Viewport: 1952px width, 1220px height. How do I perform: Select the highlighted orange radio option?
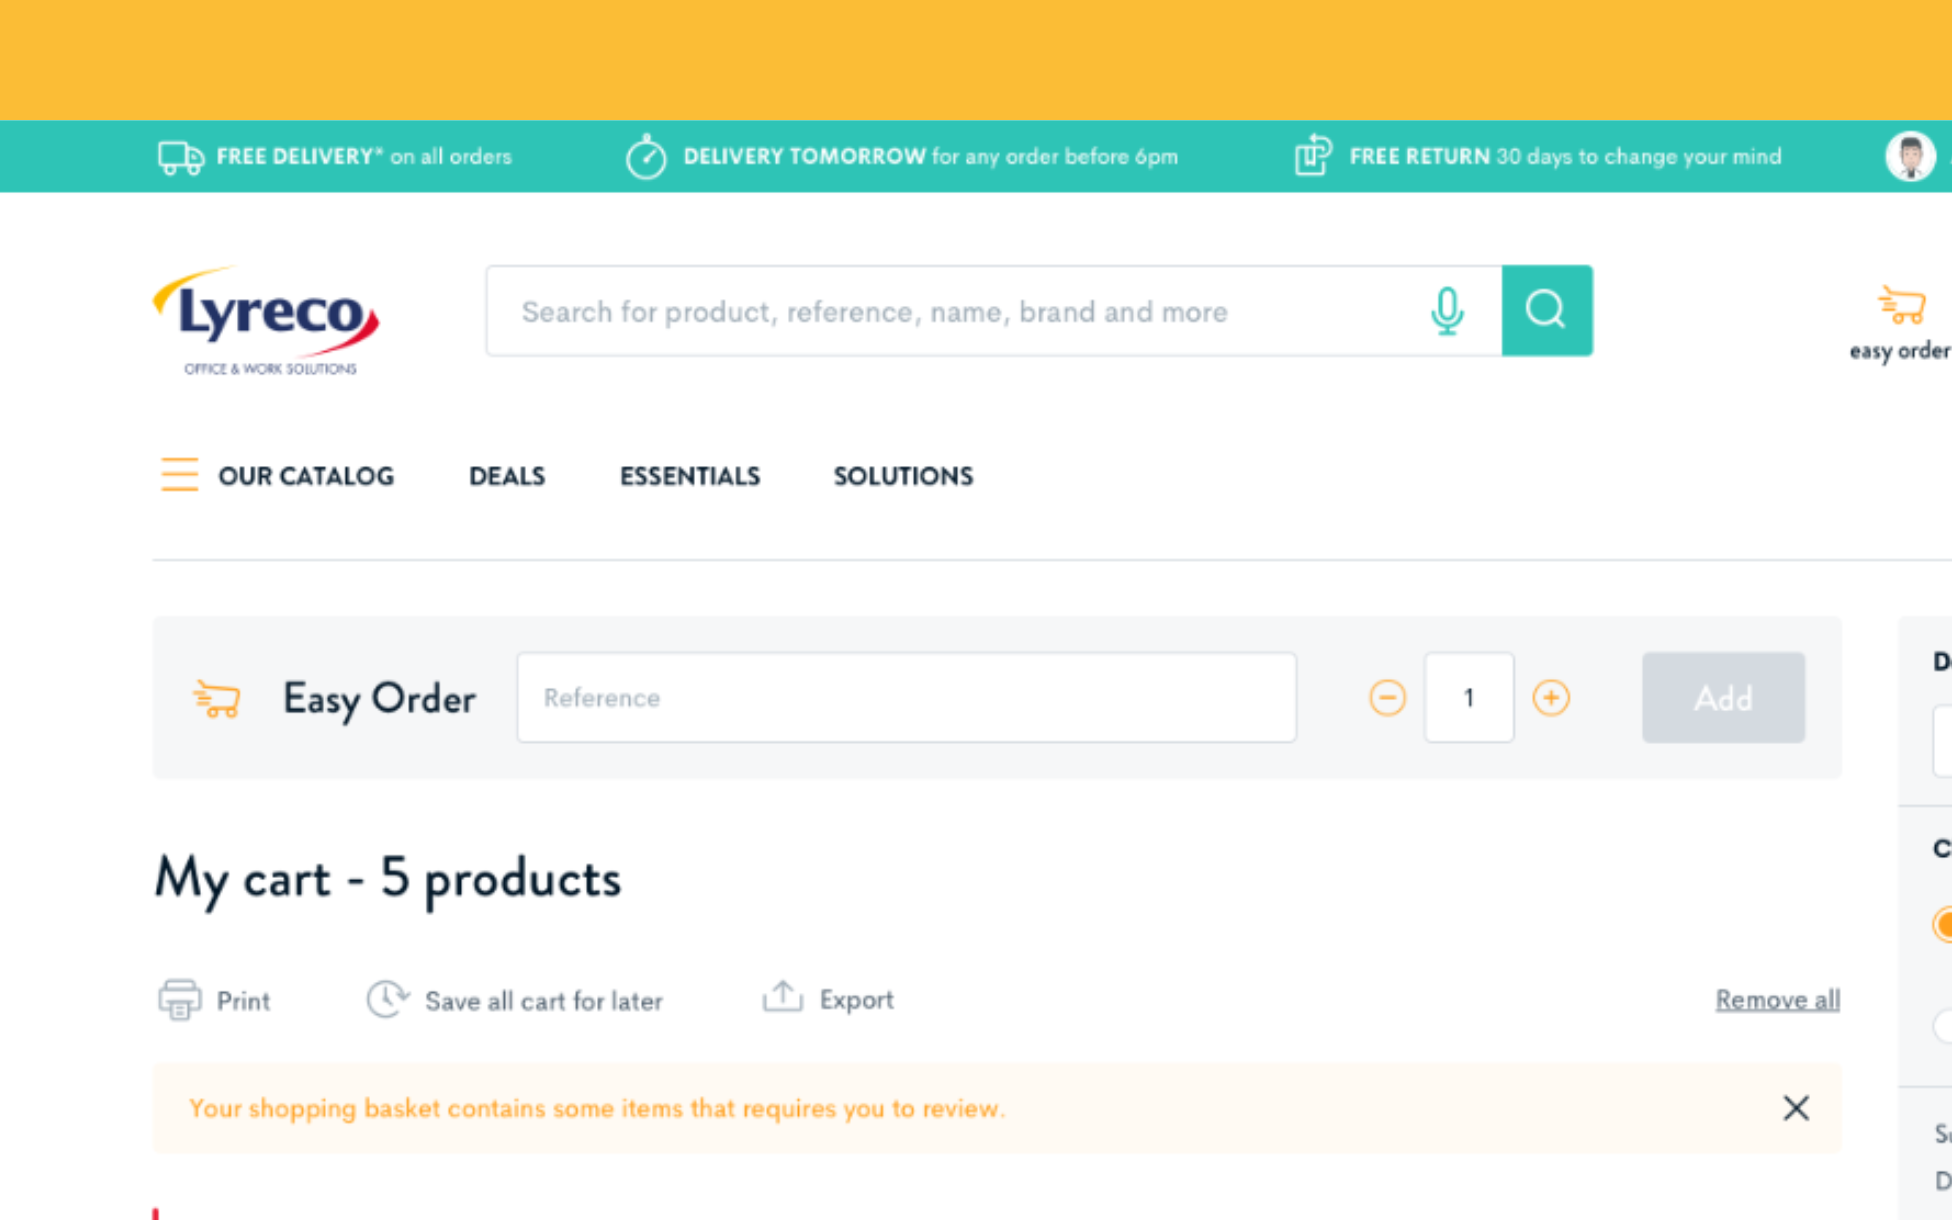1944,925
